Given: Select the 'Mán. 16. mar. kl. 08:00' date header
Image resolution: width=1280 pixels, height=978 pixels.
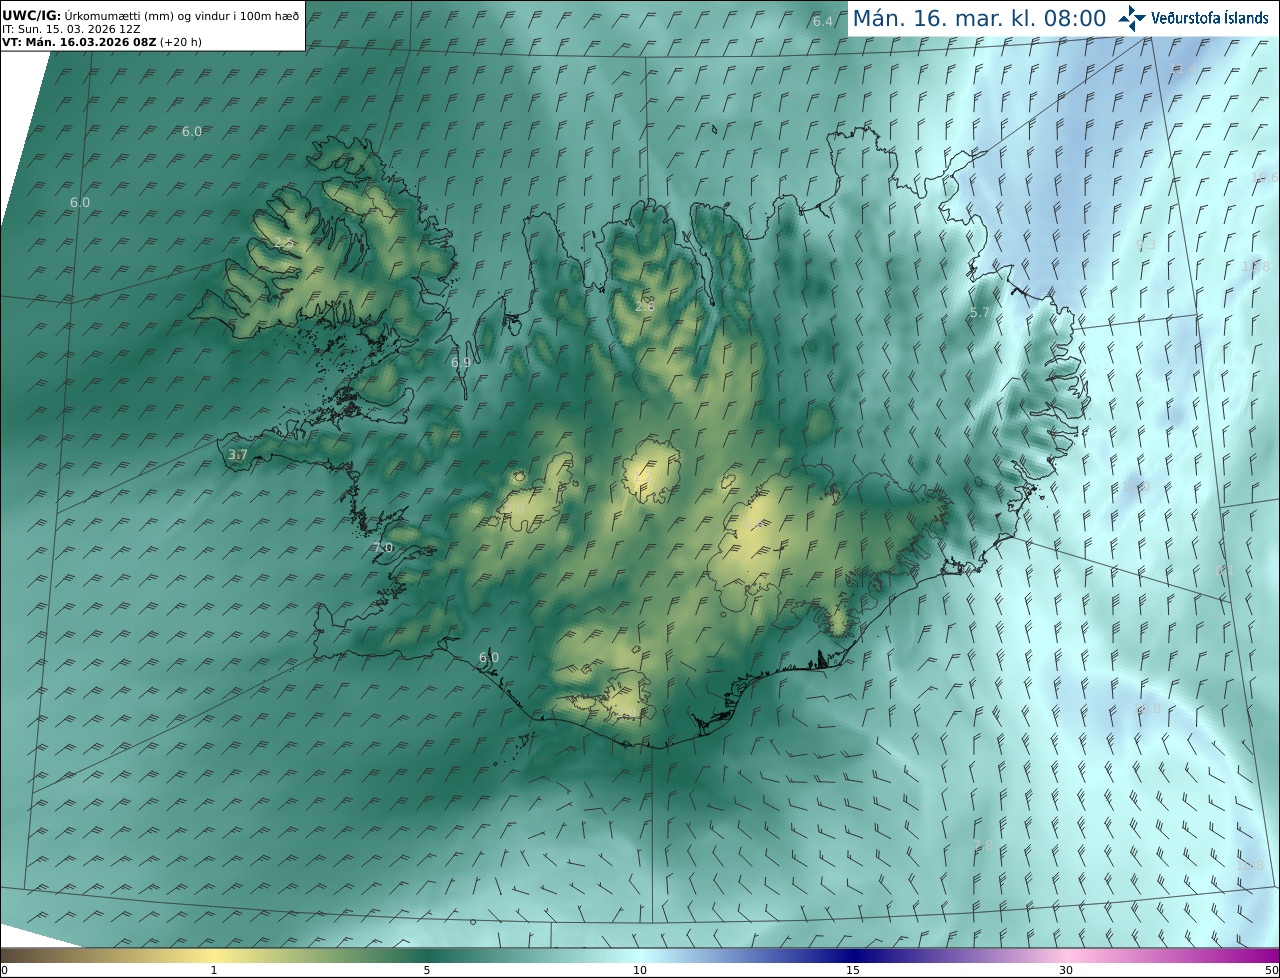Looking at the screenshot, I should click(979, 18).
